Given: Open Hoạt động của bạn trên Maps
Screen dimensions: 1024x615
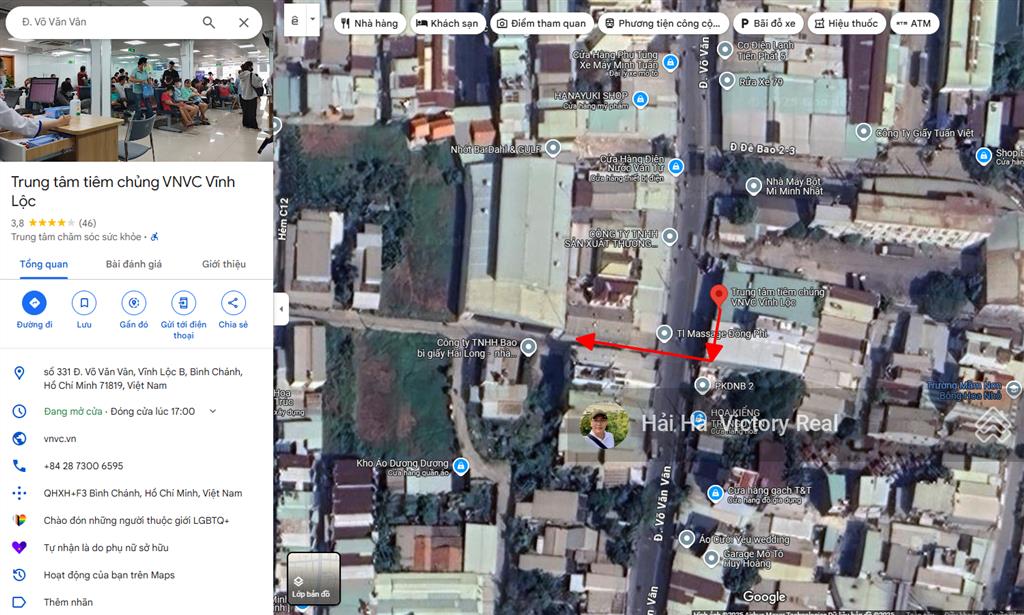Looking at the screenshot, I should [x=109, y=575].
